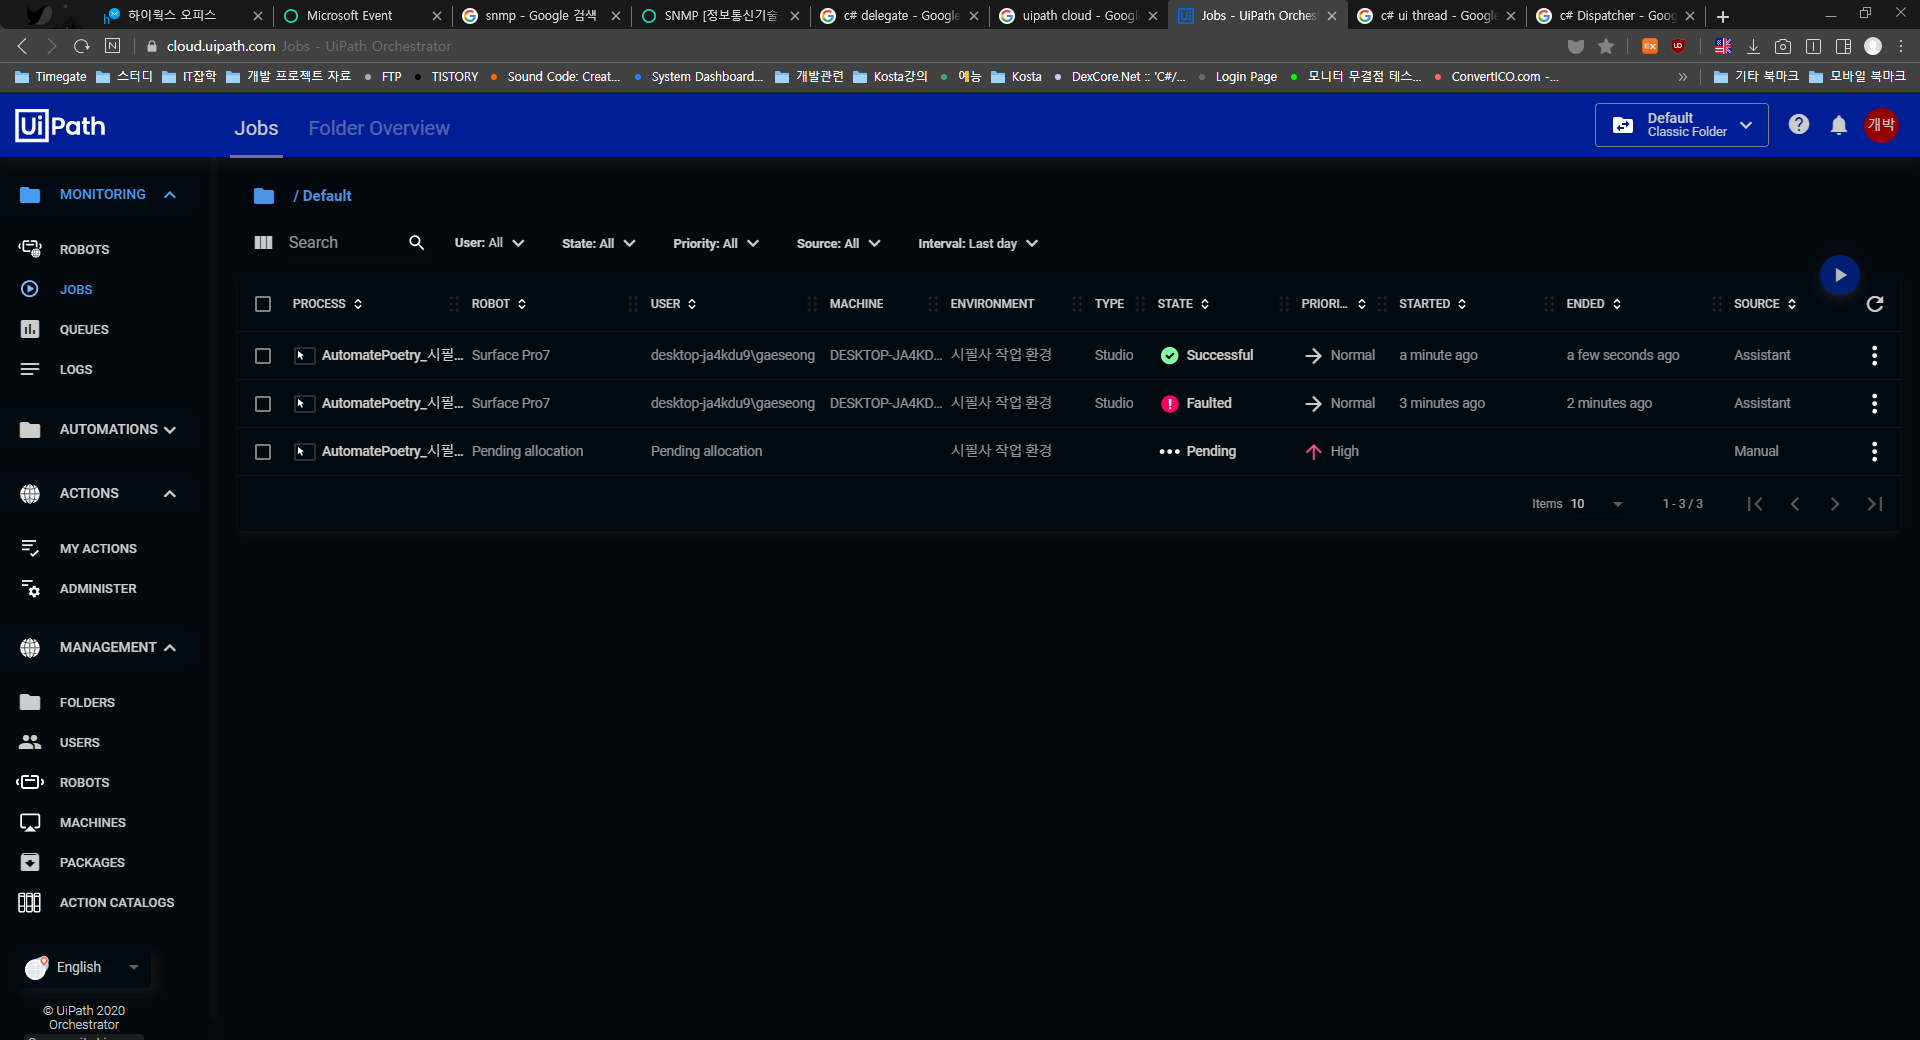1920x1040 pixels.
Task: Open Action Catalogs in the sidebar
Action: point(117,902)
